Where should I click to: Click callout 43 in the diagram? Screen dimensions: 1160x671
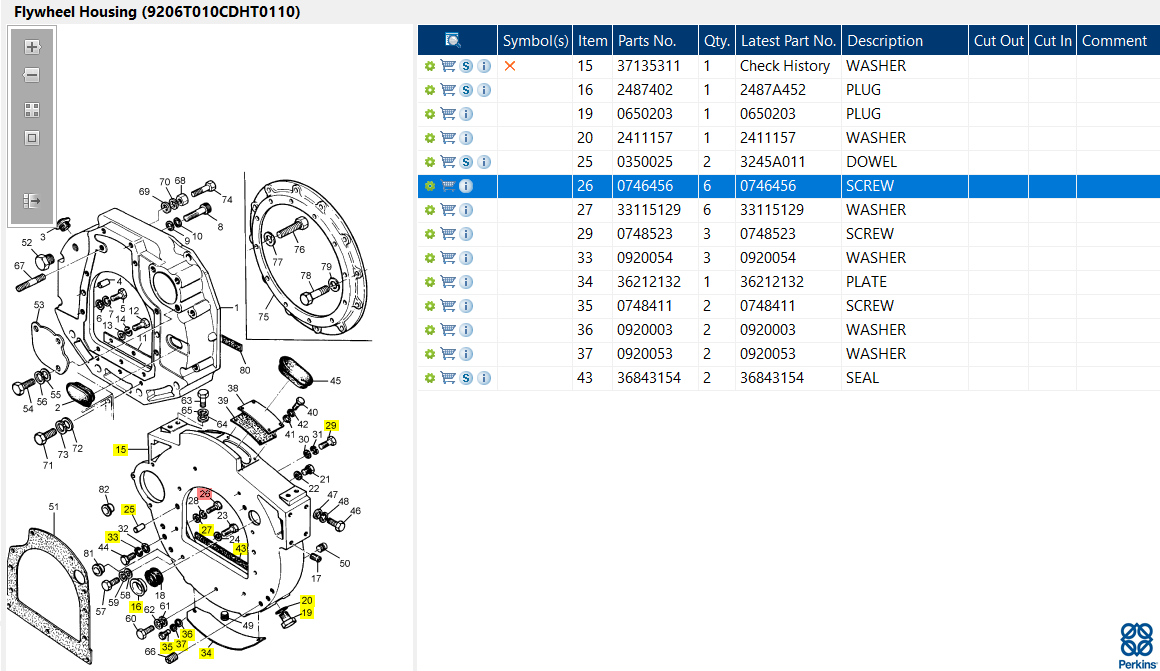pyautogui.click(x=241, y=549)
